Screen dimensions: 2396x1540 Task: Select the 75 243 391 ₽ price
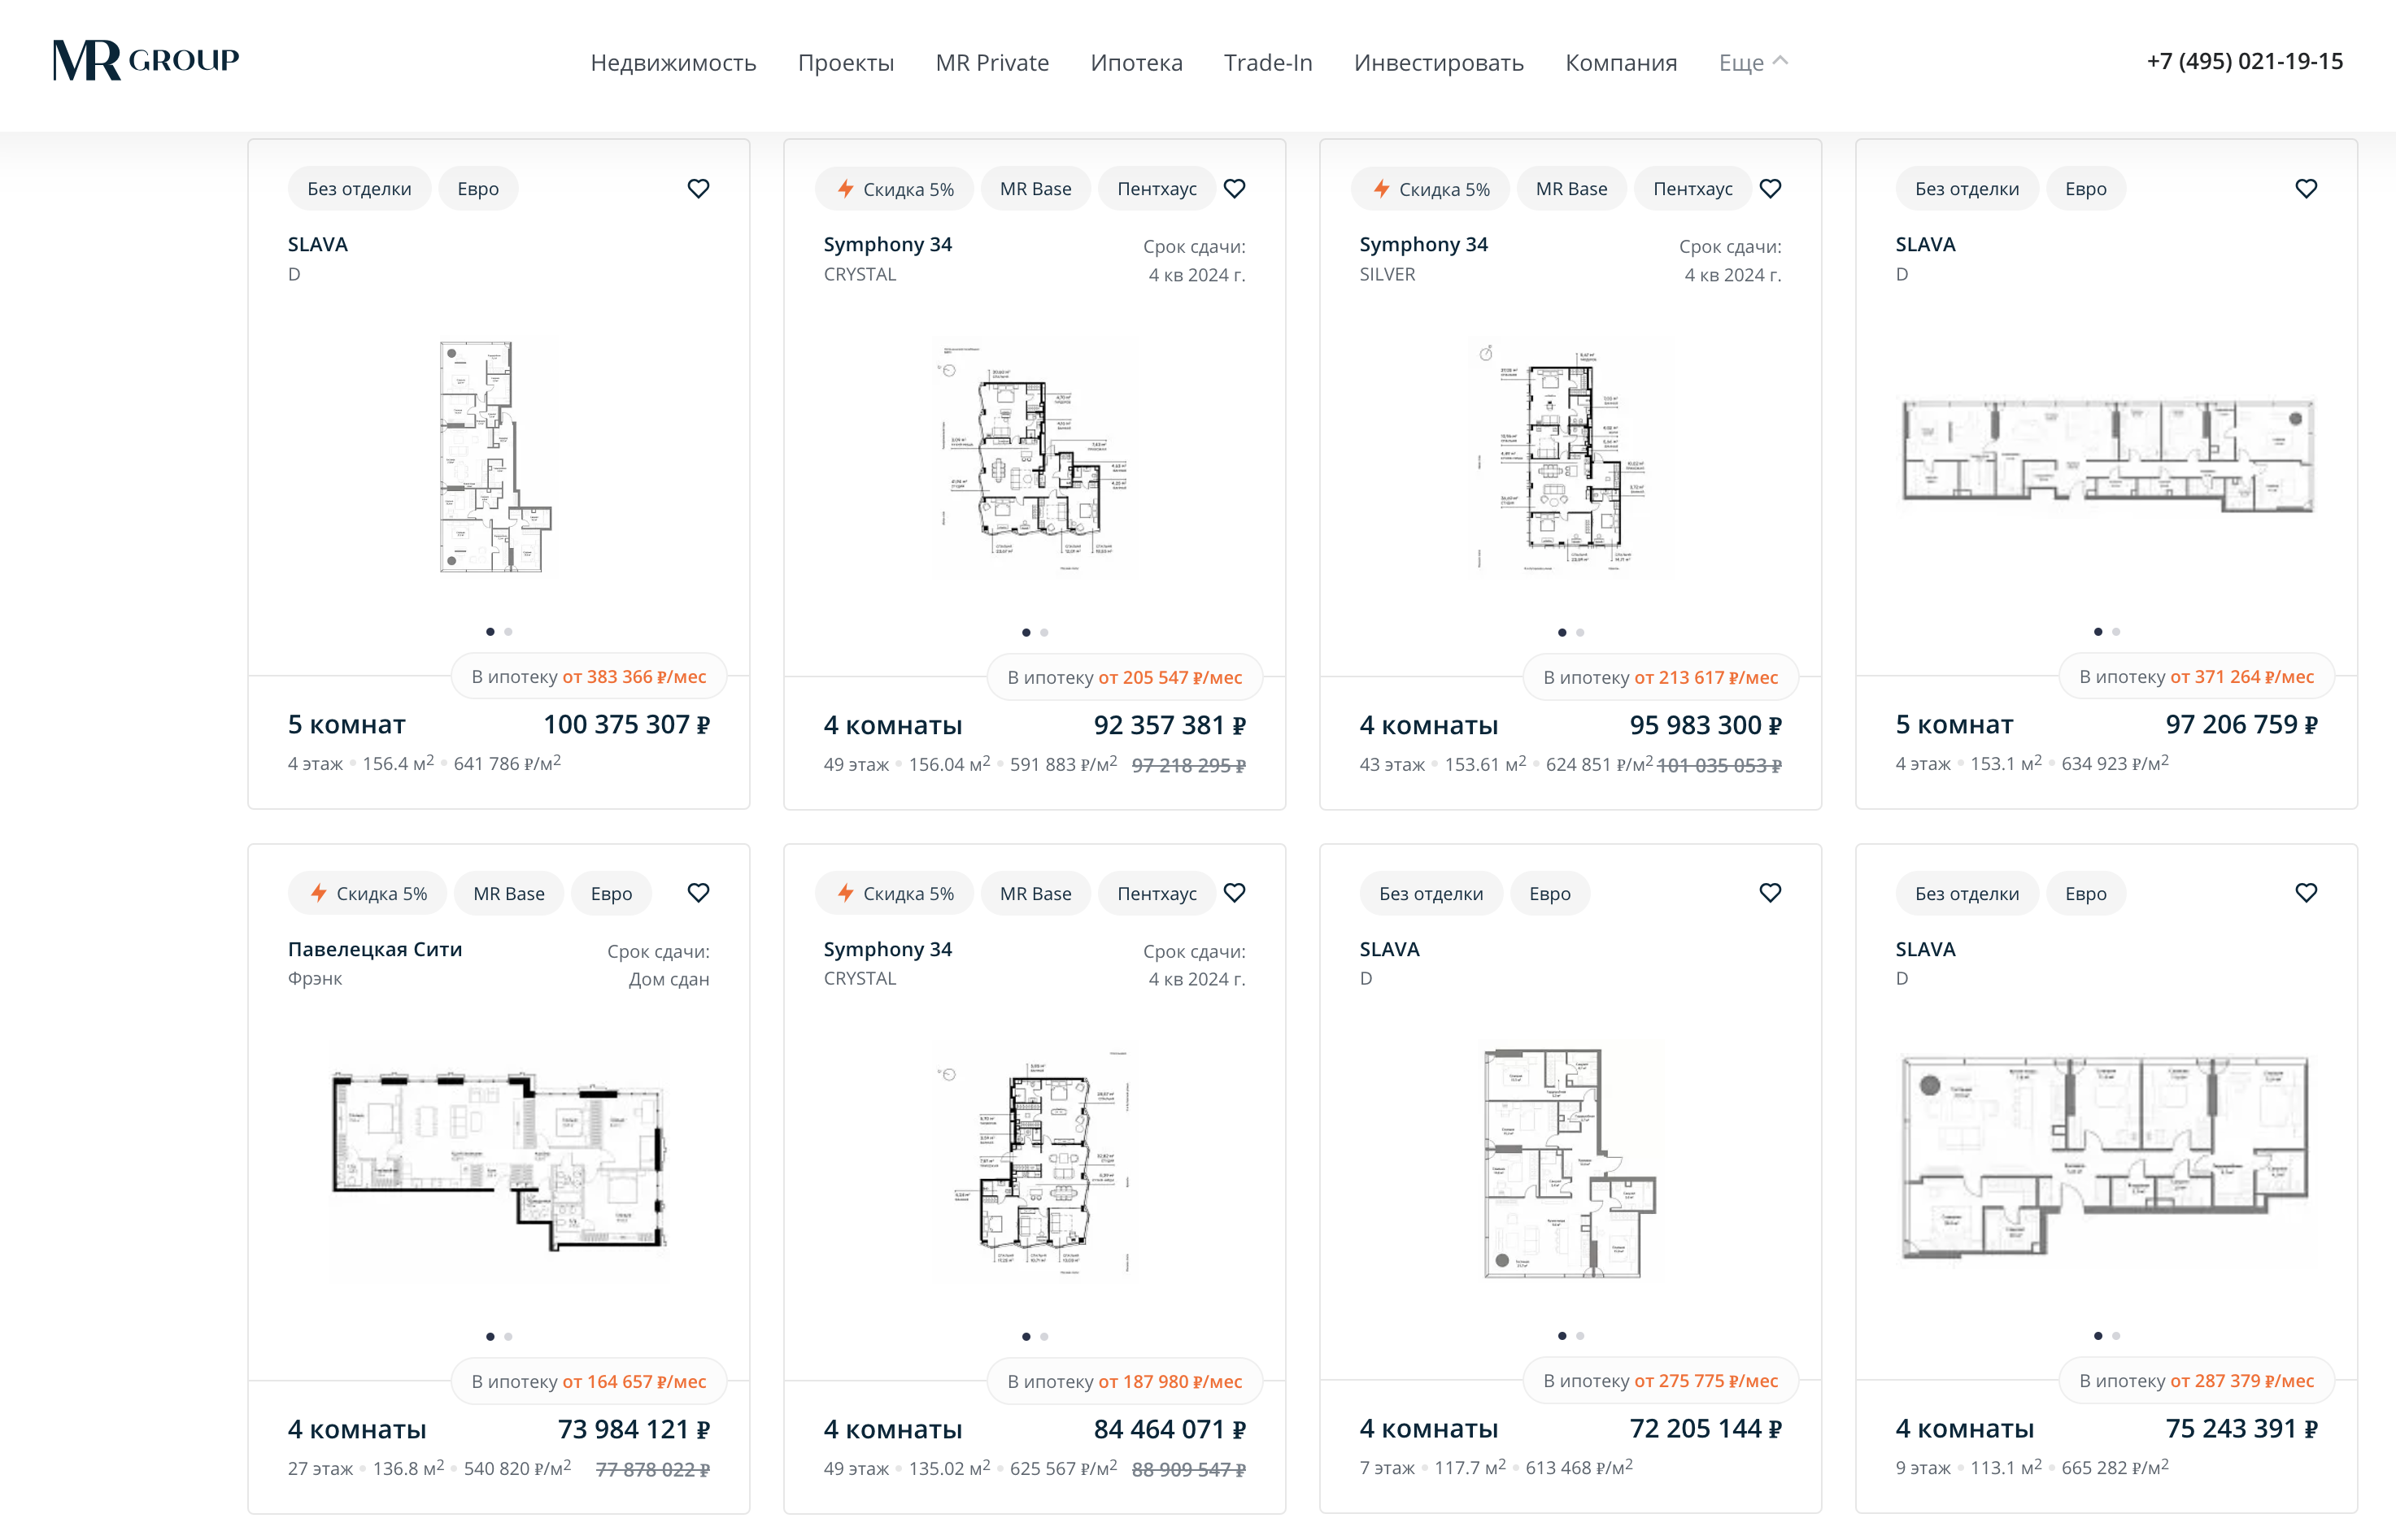coord(2241,1428)
